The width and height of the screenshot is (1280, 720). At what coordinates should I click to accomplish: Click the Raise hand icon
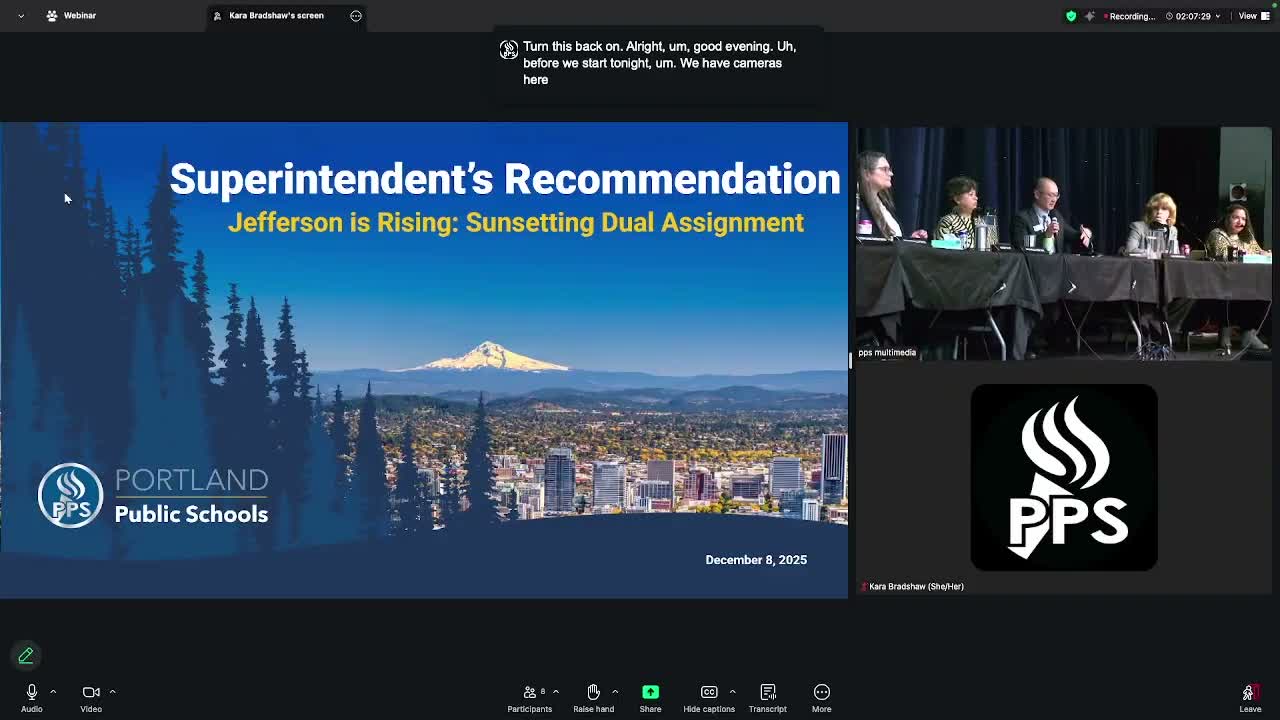[x=593, y=692]
